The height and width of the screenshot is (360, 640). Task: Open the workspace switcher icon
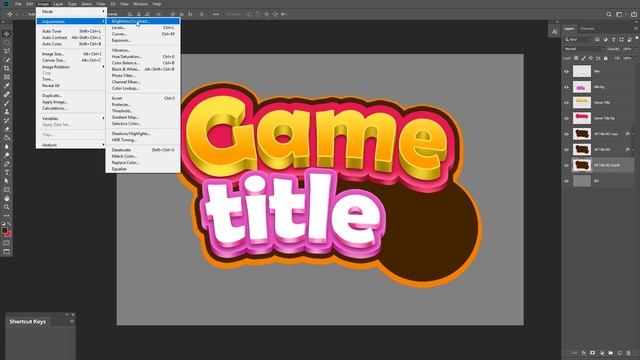pos(619,14)
